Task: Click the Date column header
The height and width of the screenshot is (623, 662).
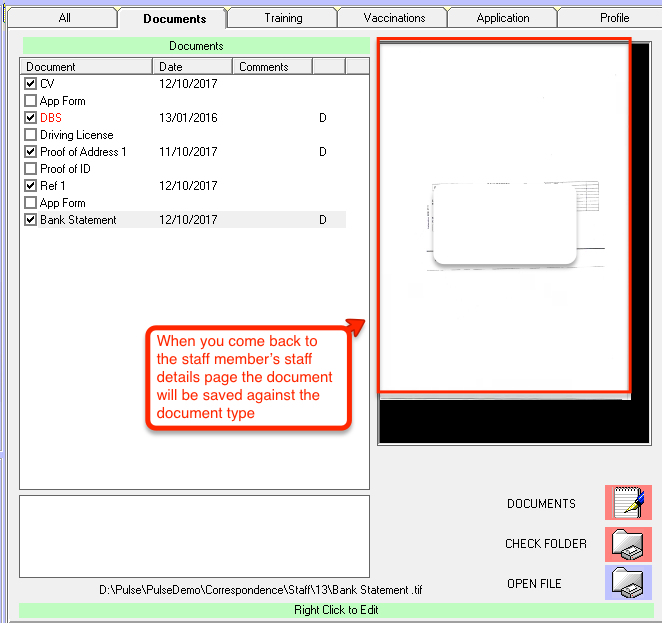Action: (x=193, y=67)
